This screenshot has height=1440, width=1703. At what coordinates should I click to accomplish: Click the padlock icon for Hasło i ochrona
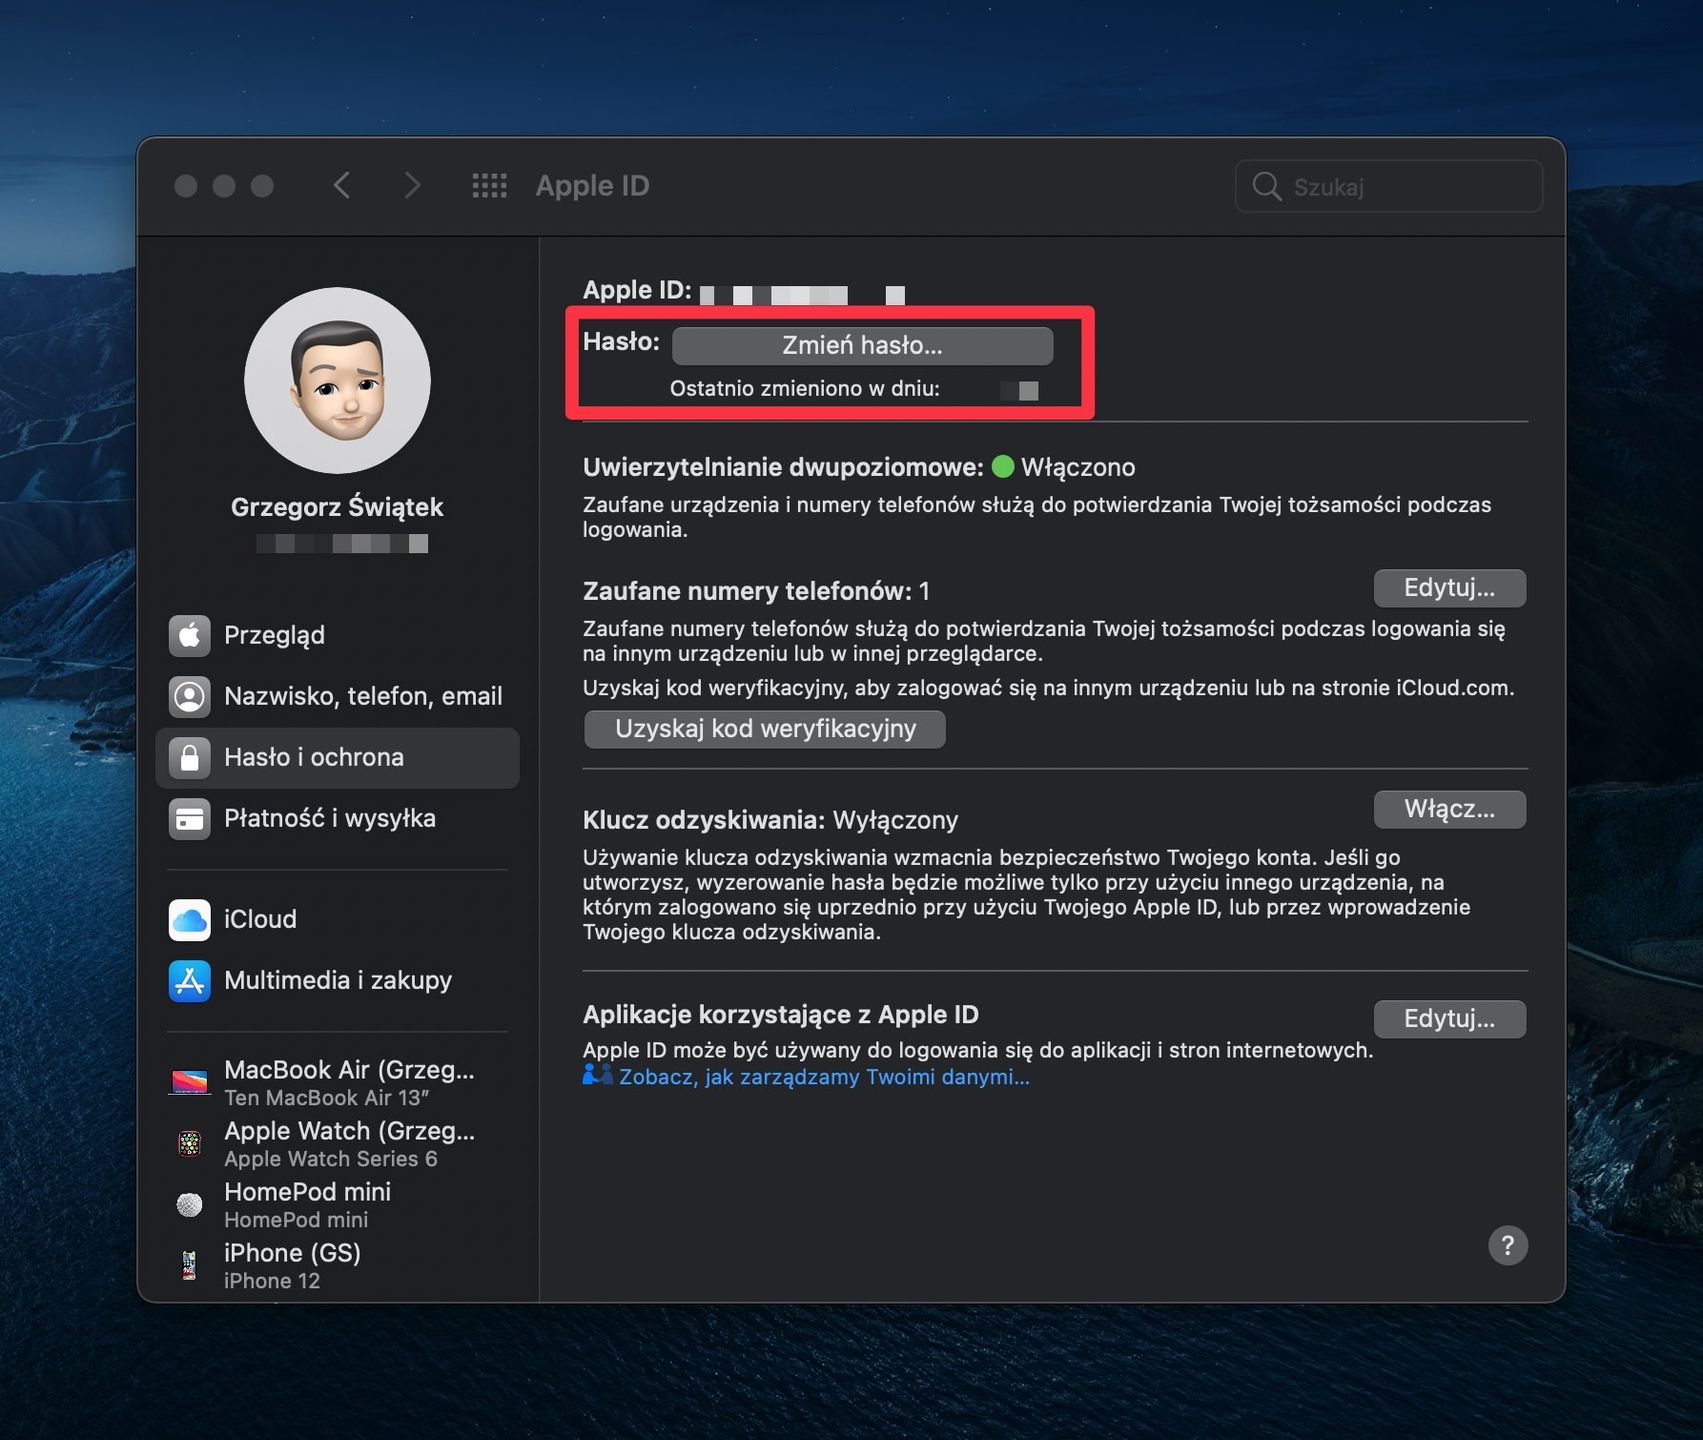pyautogui.click(x=190, y=757)
